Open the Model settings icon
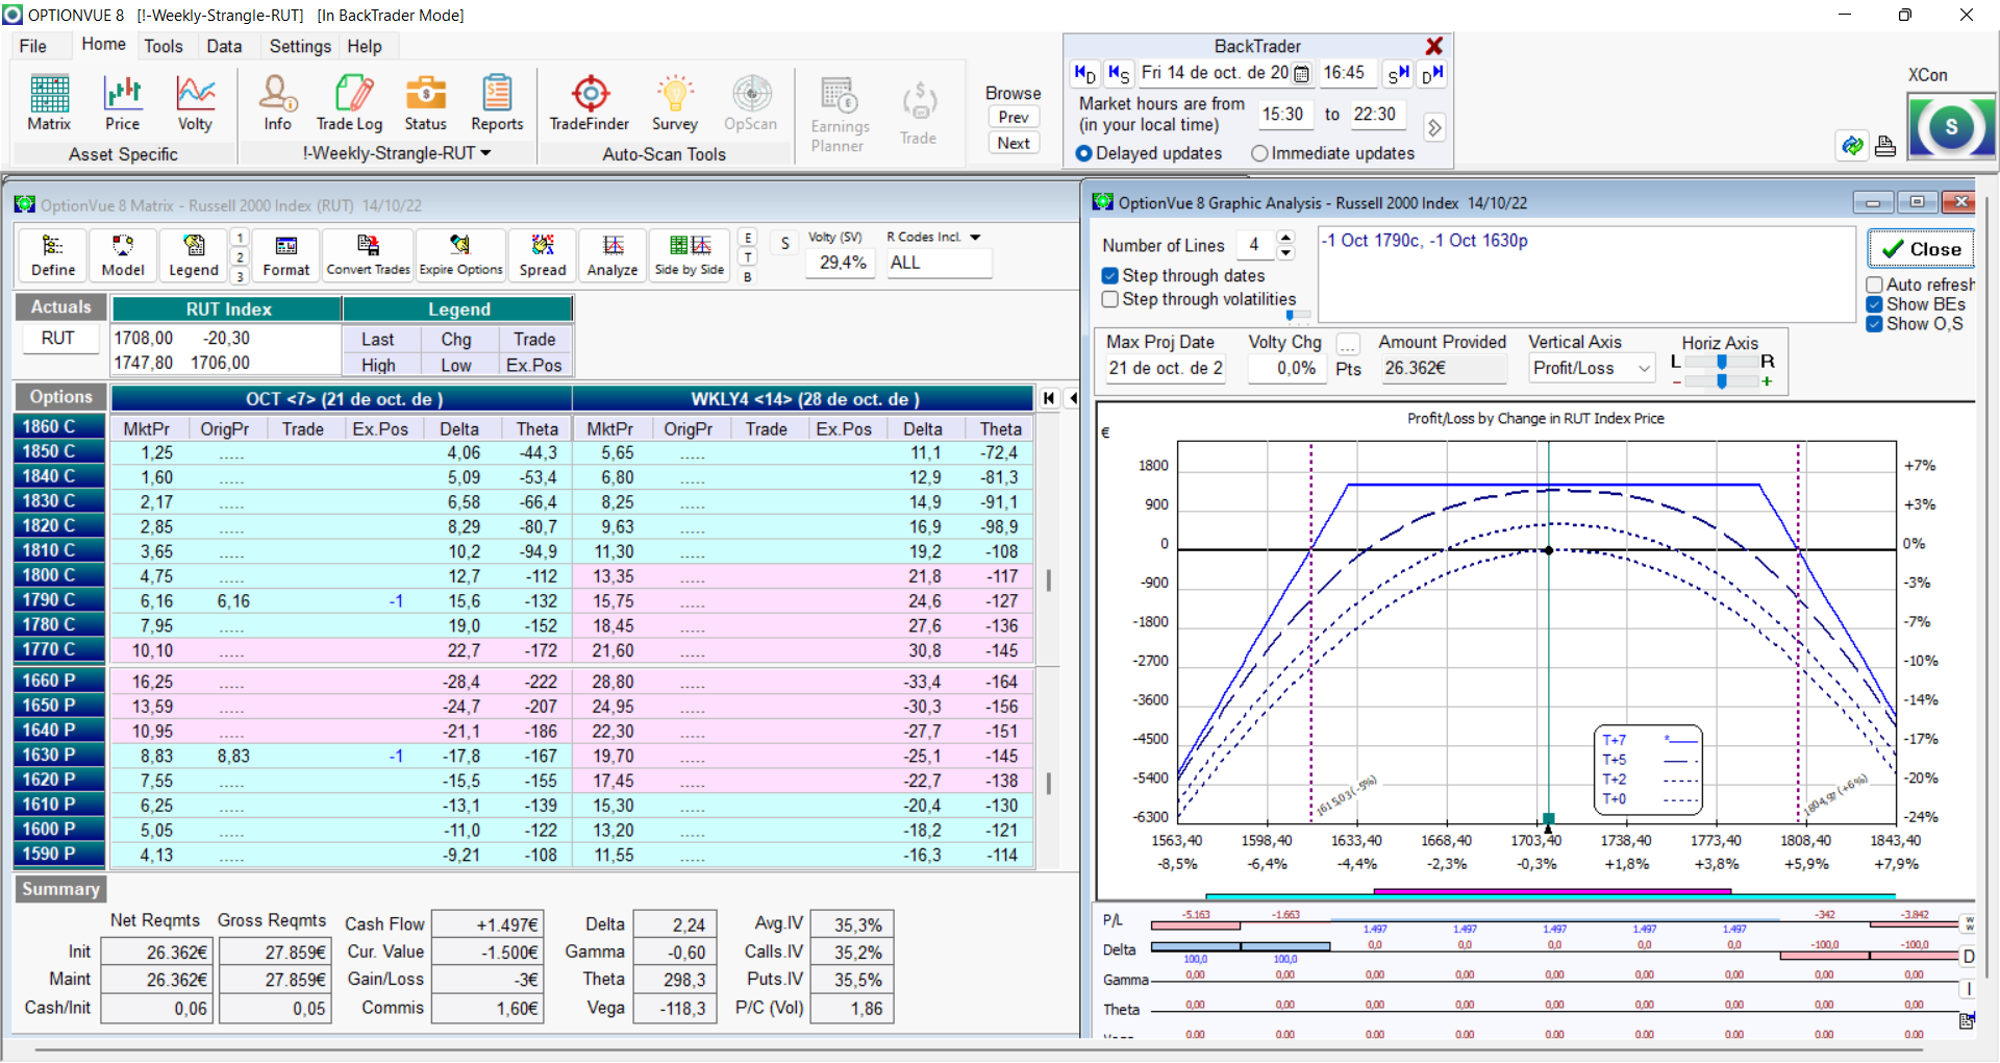 122,255
